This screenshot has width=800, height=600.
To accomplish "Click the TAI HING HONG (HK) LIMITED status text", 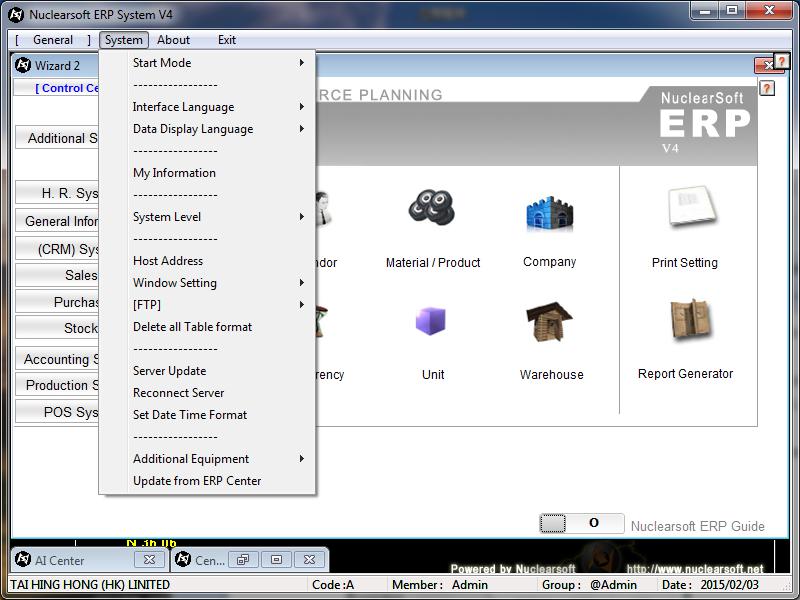I will [90, 585].
